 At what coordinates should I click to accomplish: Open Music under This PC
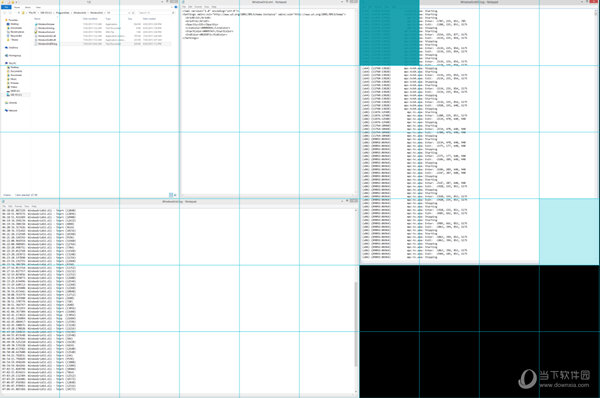click(13, 79)
